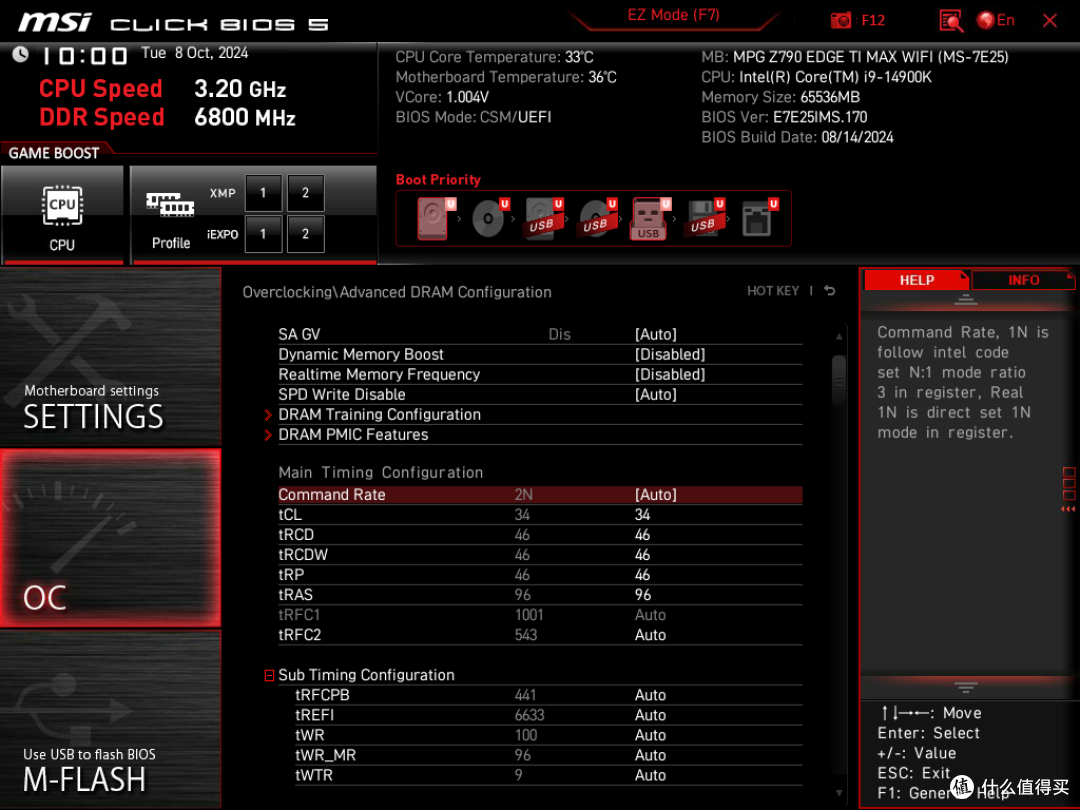Open M-FLASH to flash BIOS
Image resolution: width=1080 pixels, height=810 pixels.
[110, 719]
